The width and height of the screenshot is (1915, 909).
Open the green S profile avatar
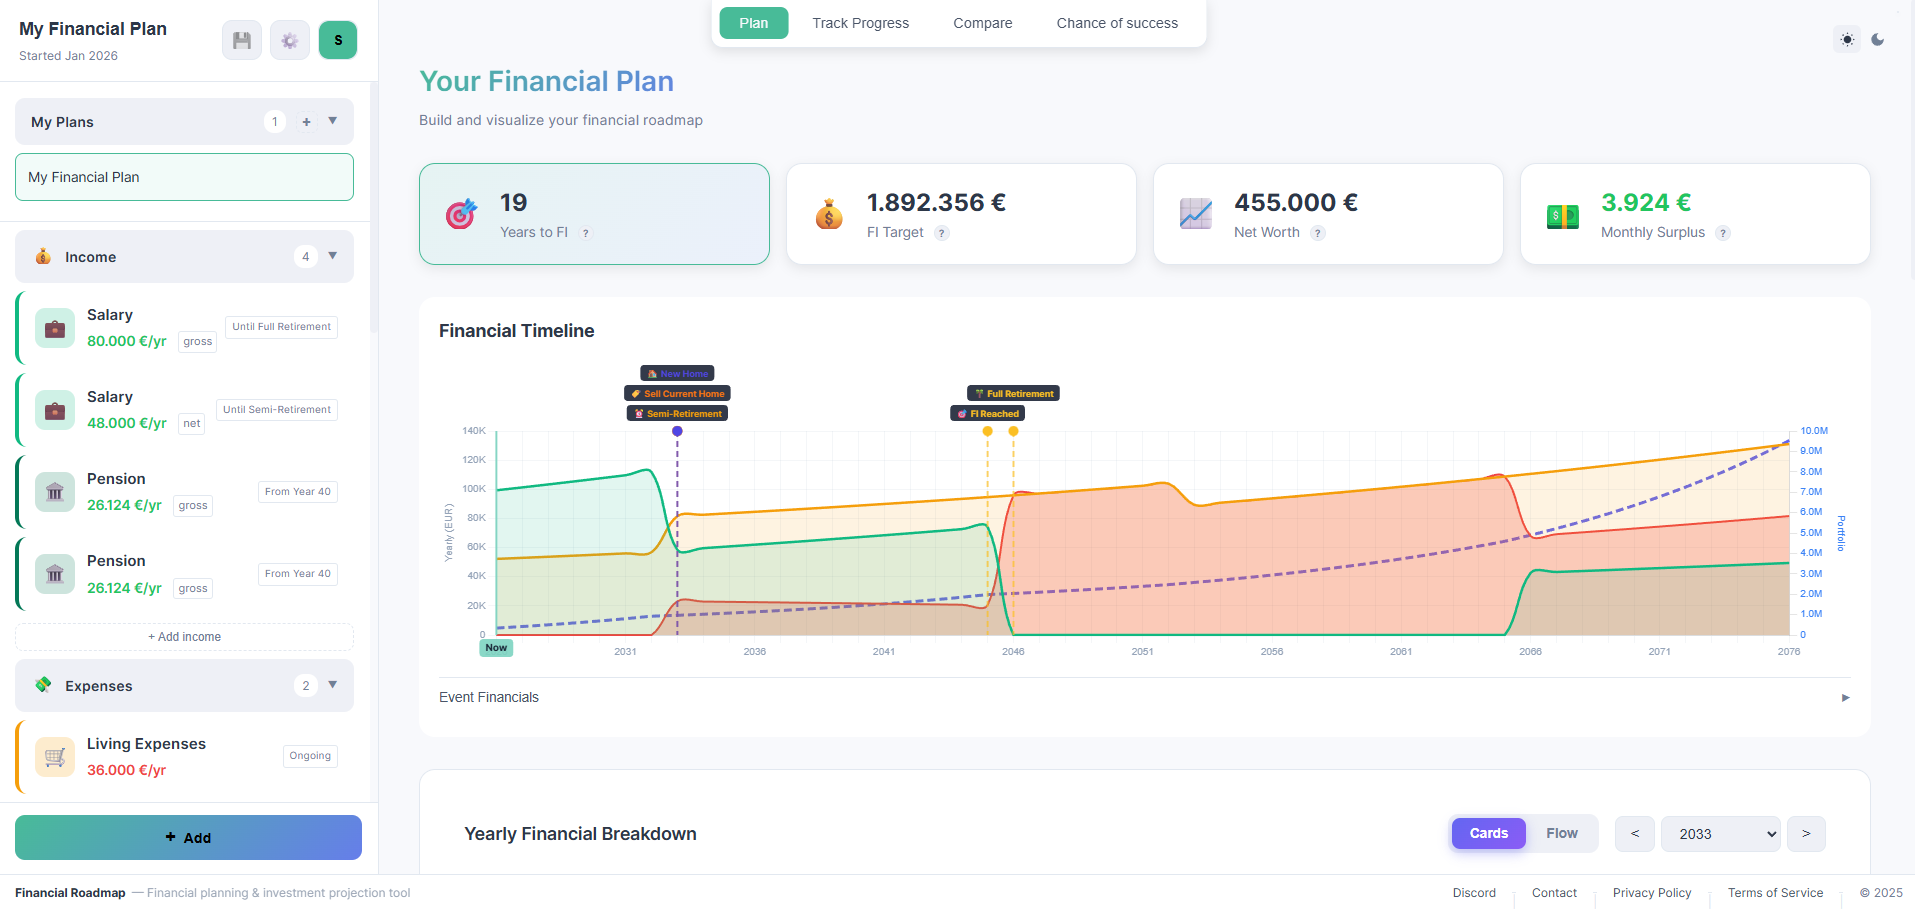click(x=337, y=40)
